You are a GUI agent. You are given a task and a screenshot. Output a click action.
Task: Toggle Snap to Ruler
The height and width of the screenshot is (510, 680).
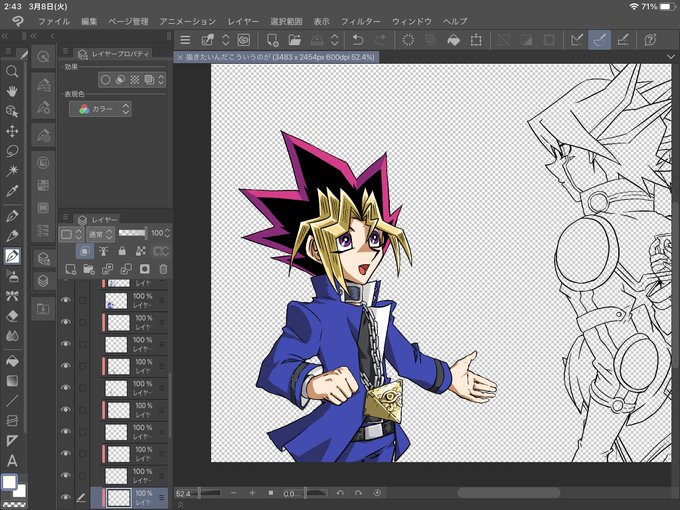point(577,40)
